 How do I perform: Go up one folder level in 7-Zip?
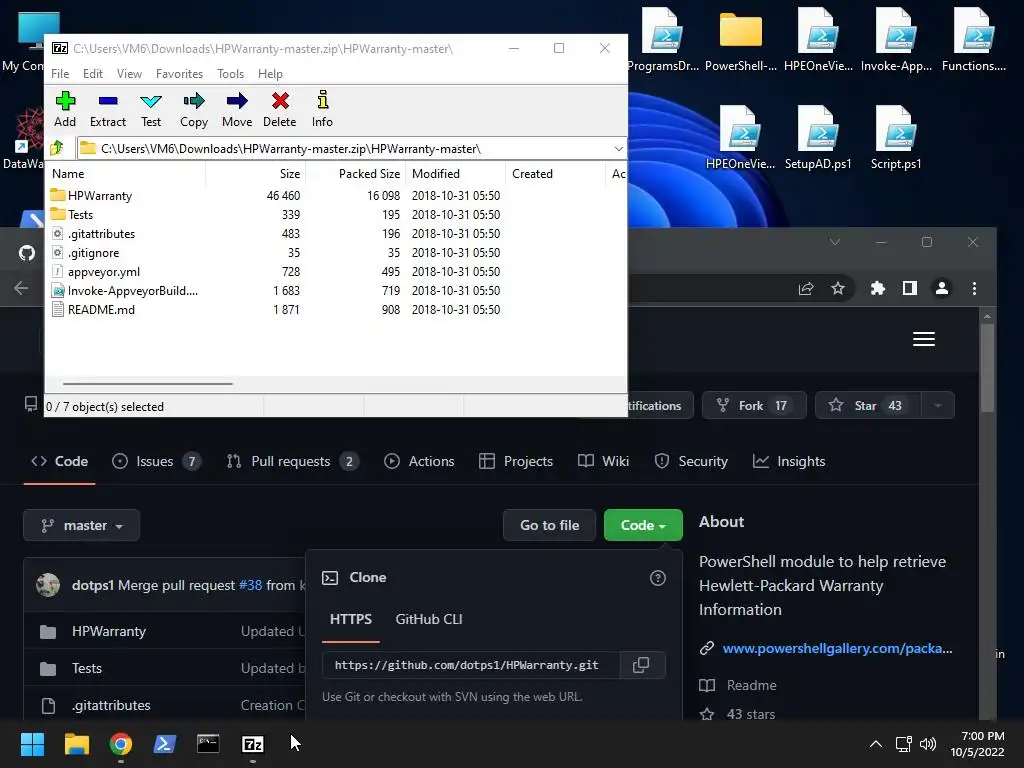57,148
